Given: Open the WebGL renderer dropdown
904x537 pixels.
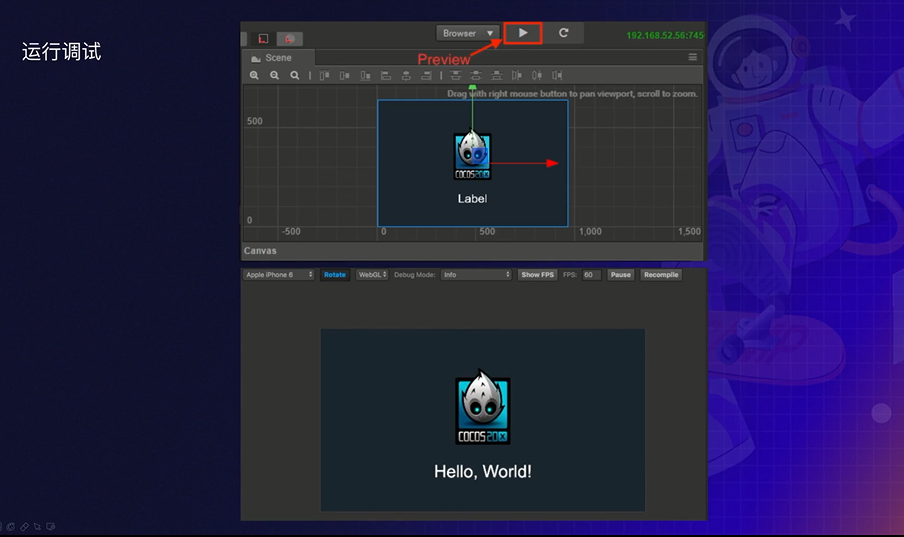Looking at the screenshot, I should pos(372,275).
